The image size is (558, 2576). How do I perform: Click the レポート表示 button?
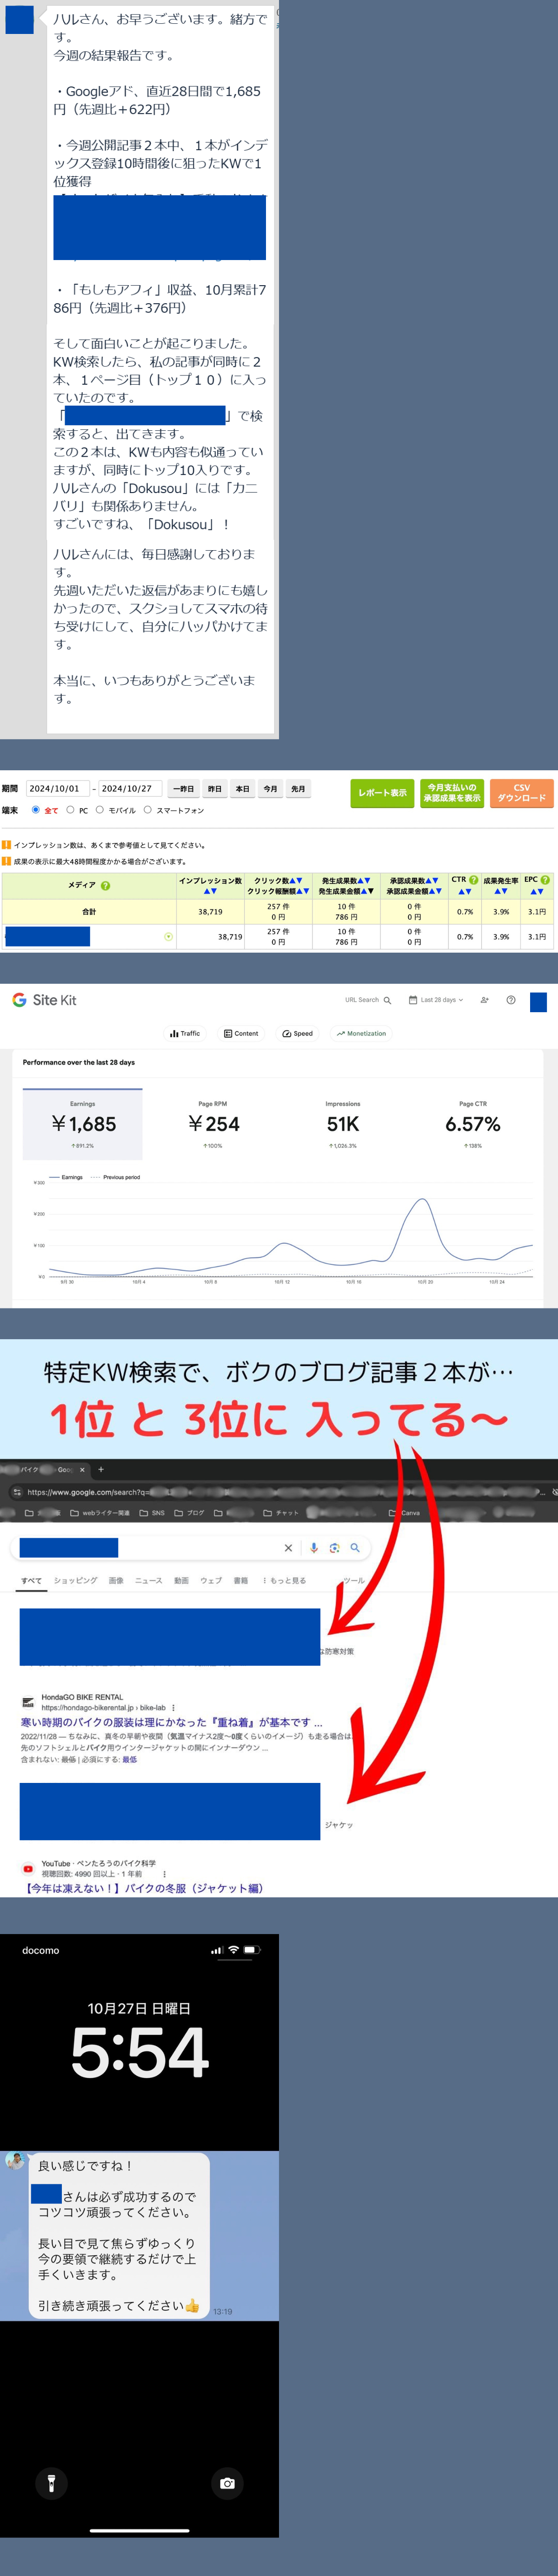382,793
